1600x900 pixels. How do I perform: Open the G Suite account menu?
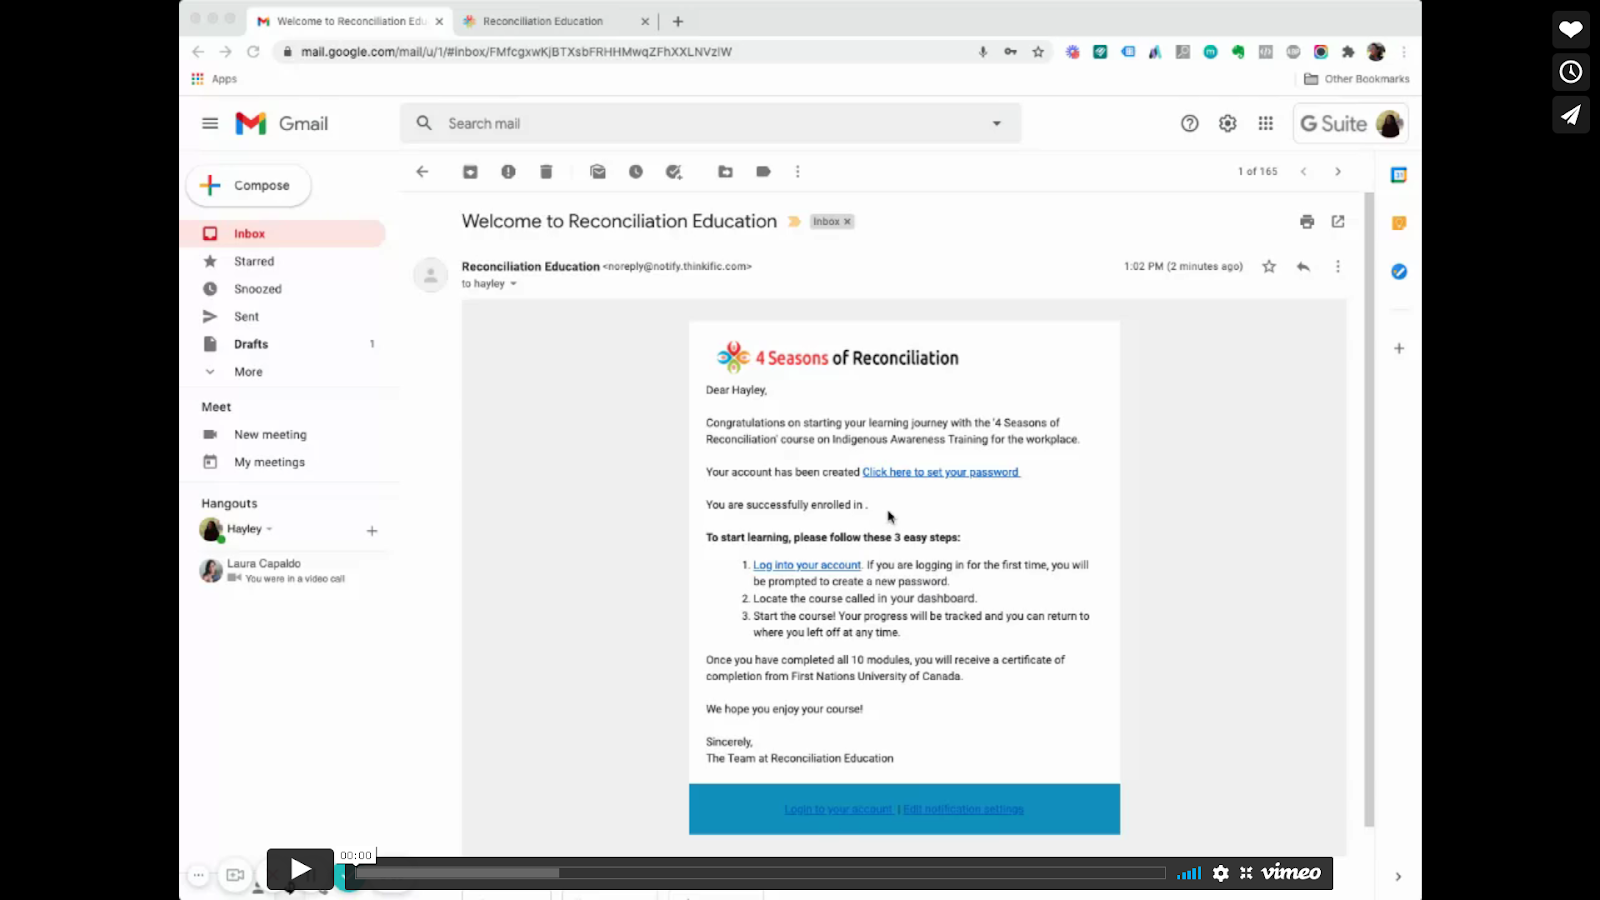click(1351, 124)
